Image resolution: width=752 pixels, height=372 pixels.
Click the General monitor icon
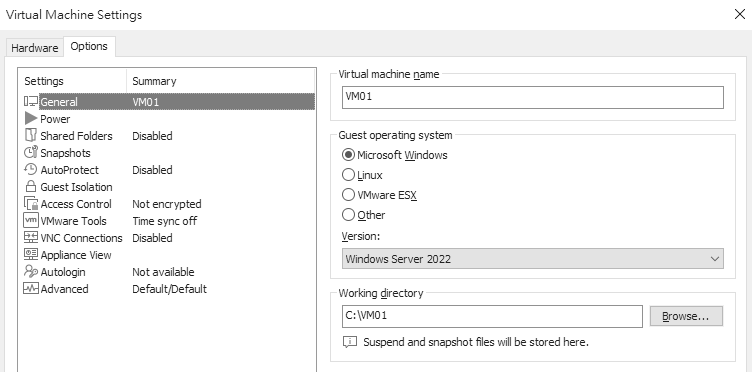point(31,102)
